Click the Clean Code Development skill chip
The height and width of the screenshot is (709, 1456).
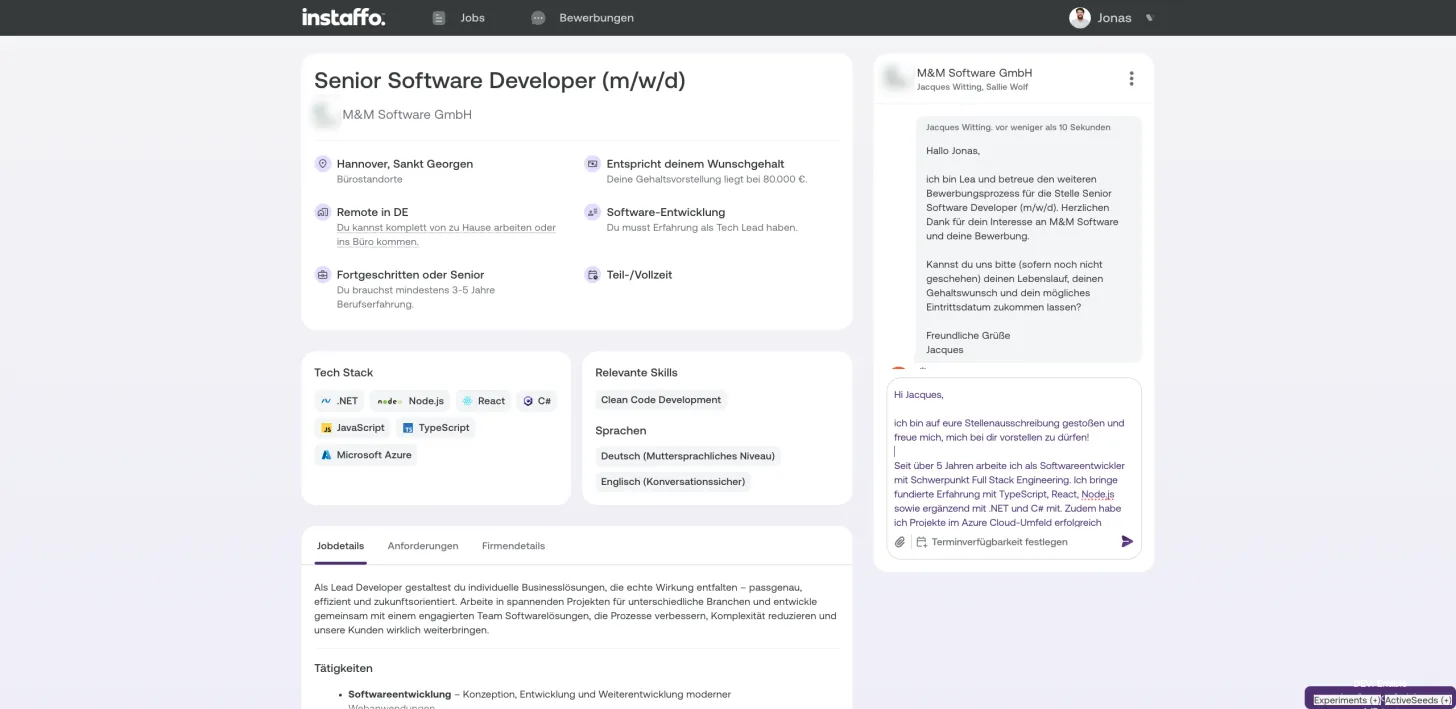click(x=661, y=400)
